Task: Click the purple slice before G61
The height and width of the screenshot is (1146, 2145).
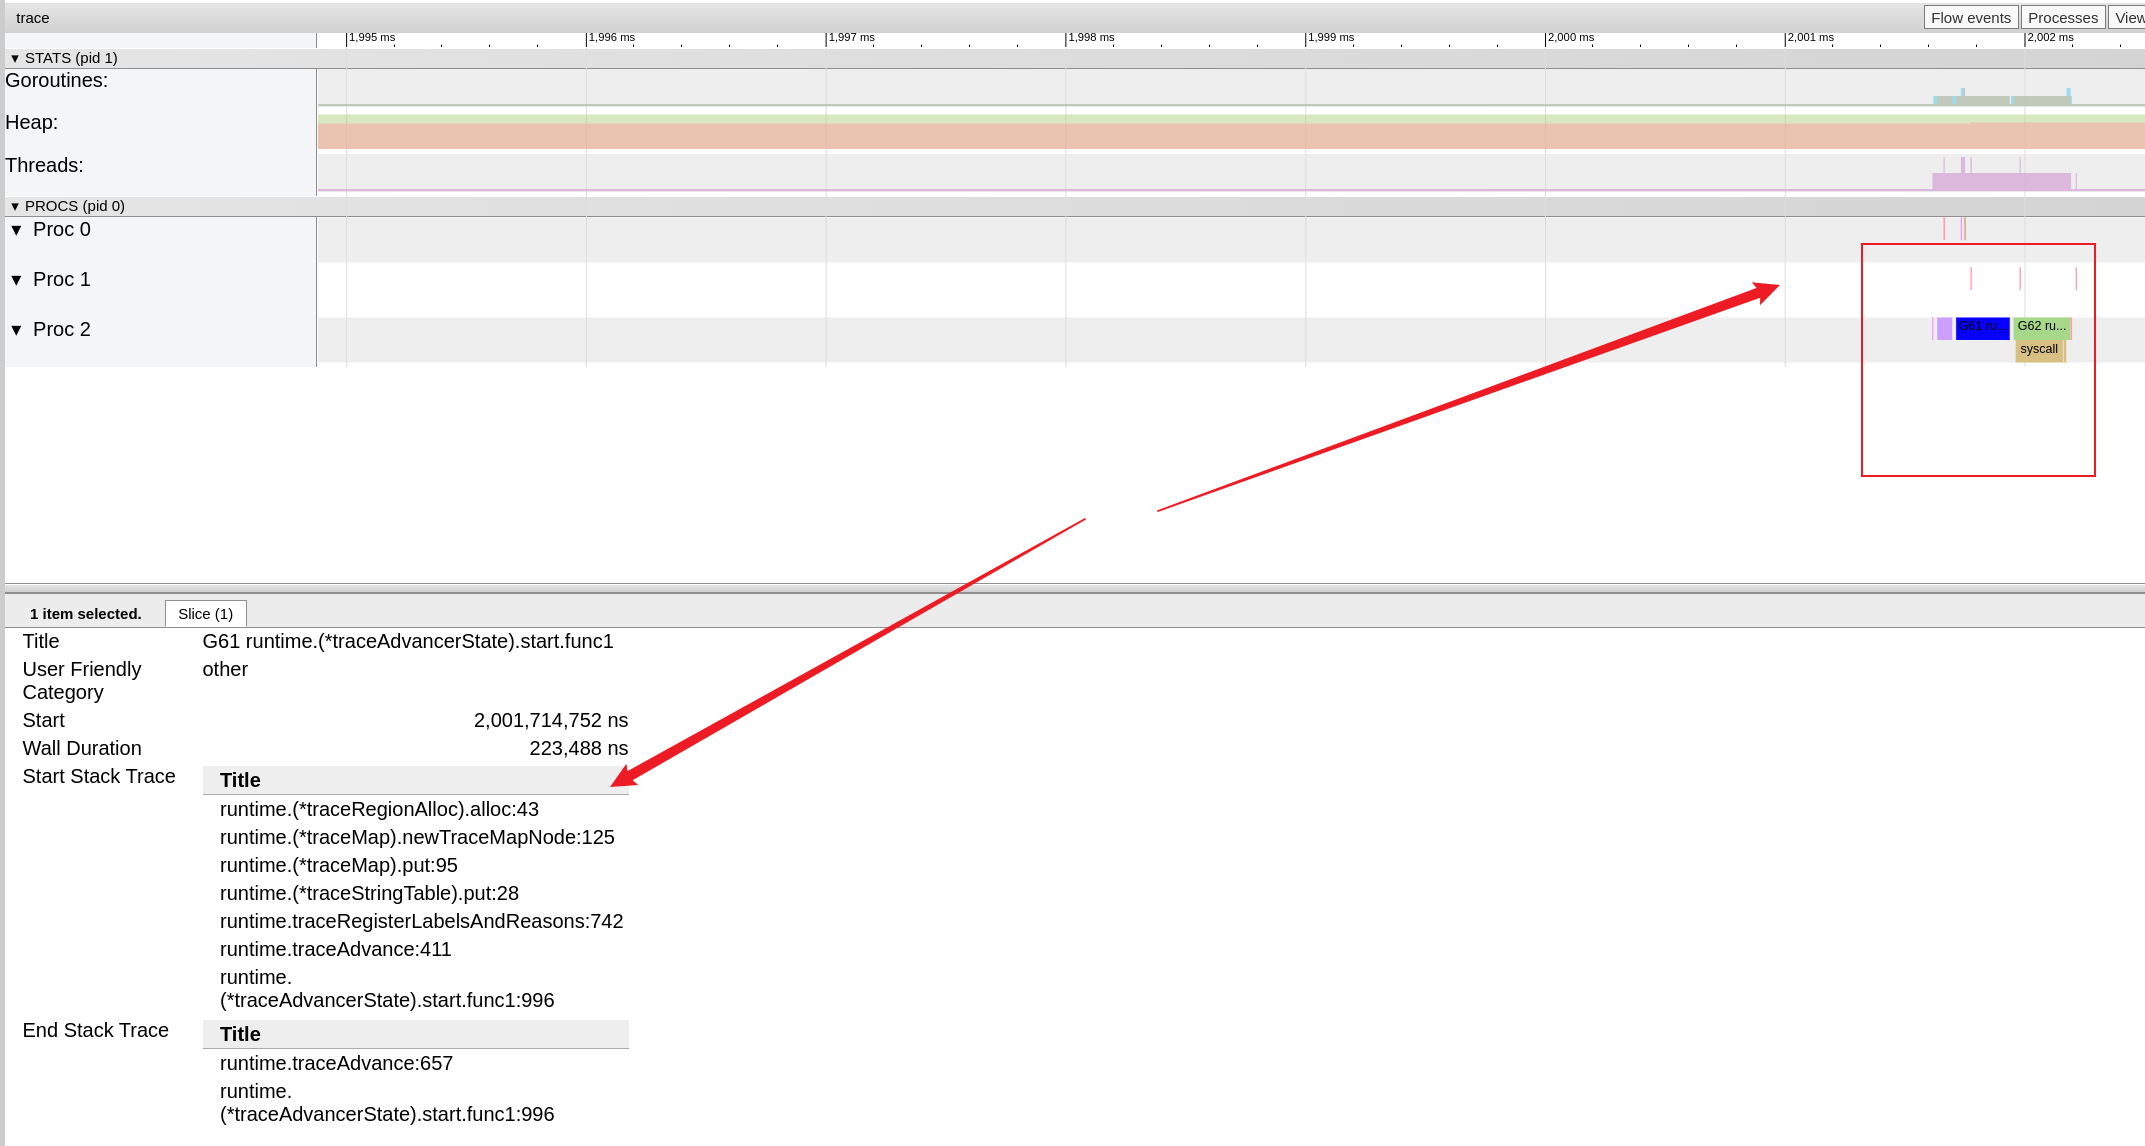Action: pyautogui.click(x=1944, y=328)
